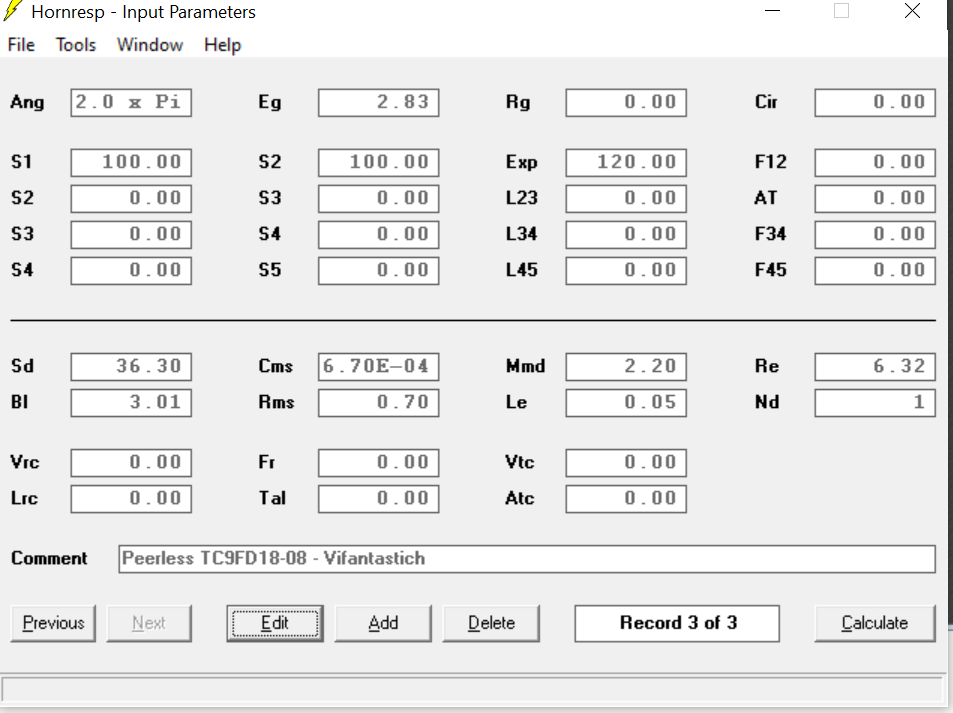Click the Ang label text
The width and height of the screenshot is (953, 713).
27,103
